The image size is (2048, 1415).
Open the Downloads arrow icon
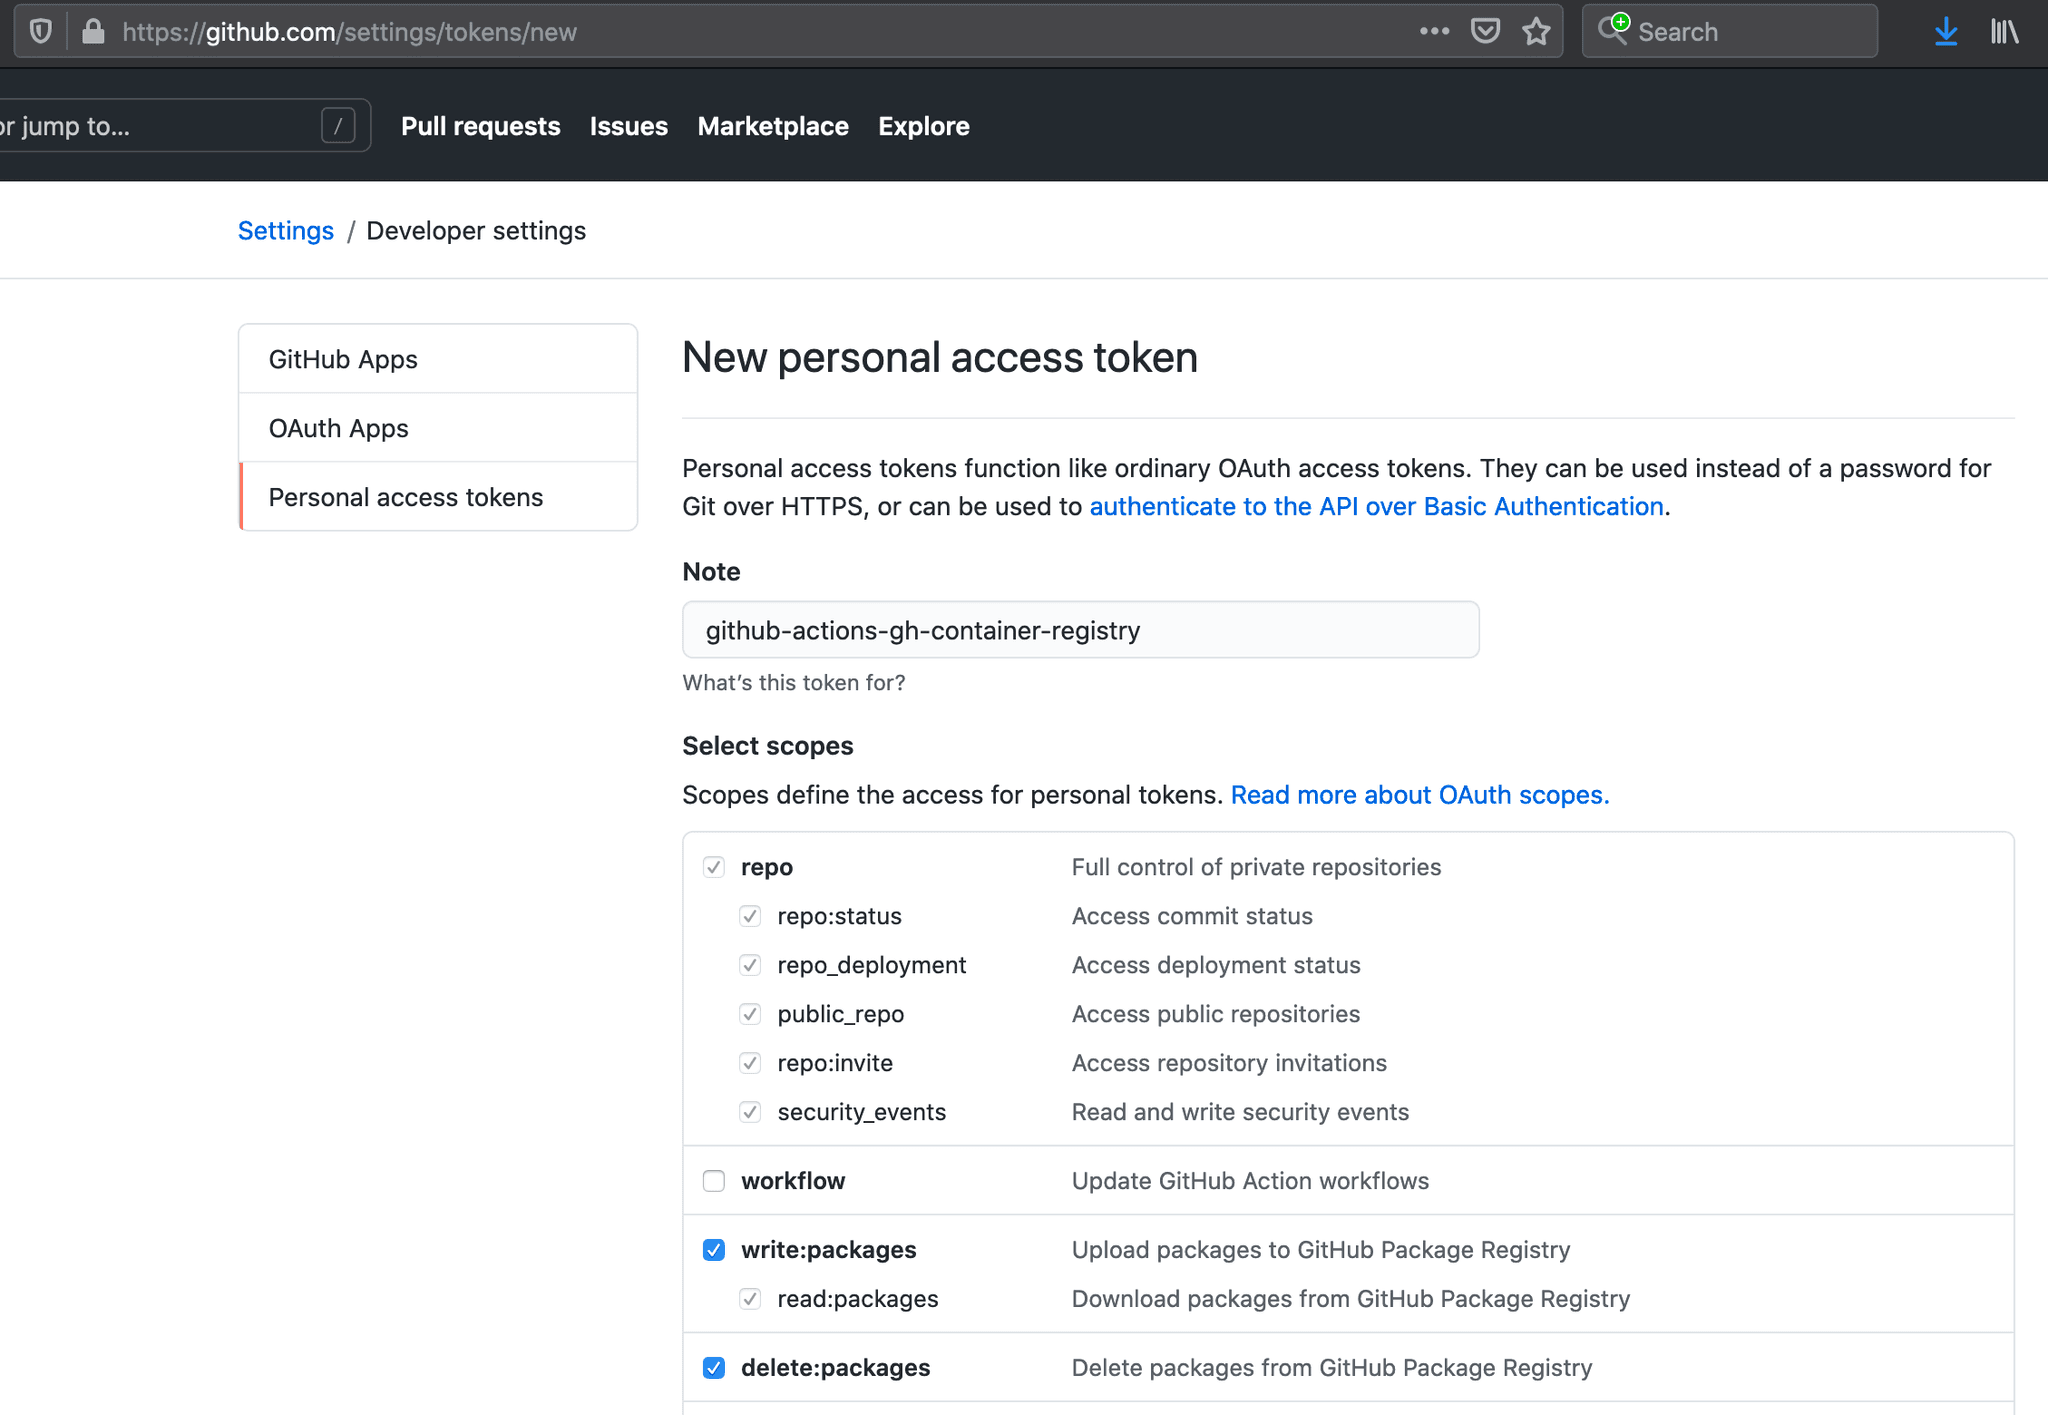pyautogui.click(x=1945, y=32)
